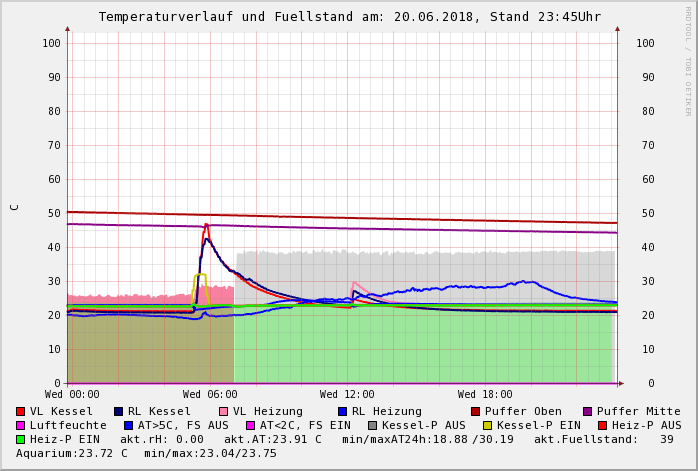Viewport: 698px width, 471px height.
Task: Click the Puffer Oben legend color box
Action: click(476, 411)
